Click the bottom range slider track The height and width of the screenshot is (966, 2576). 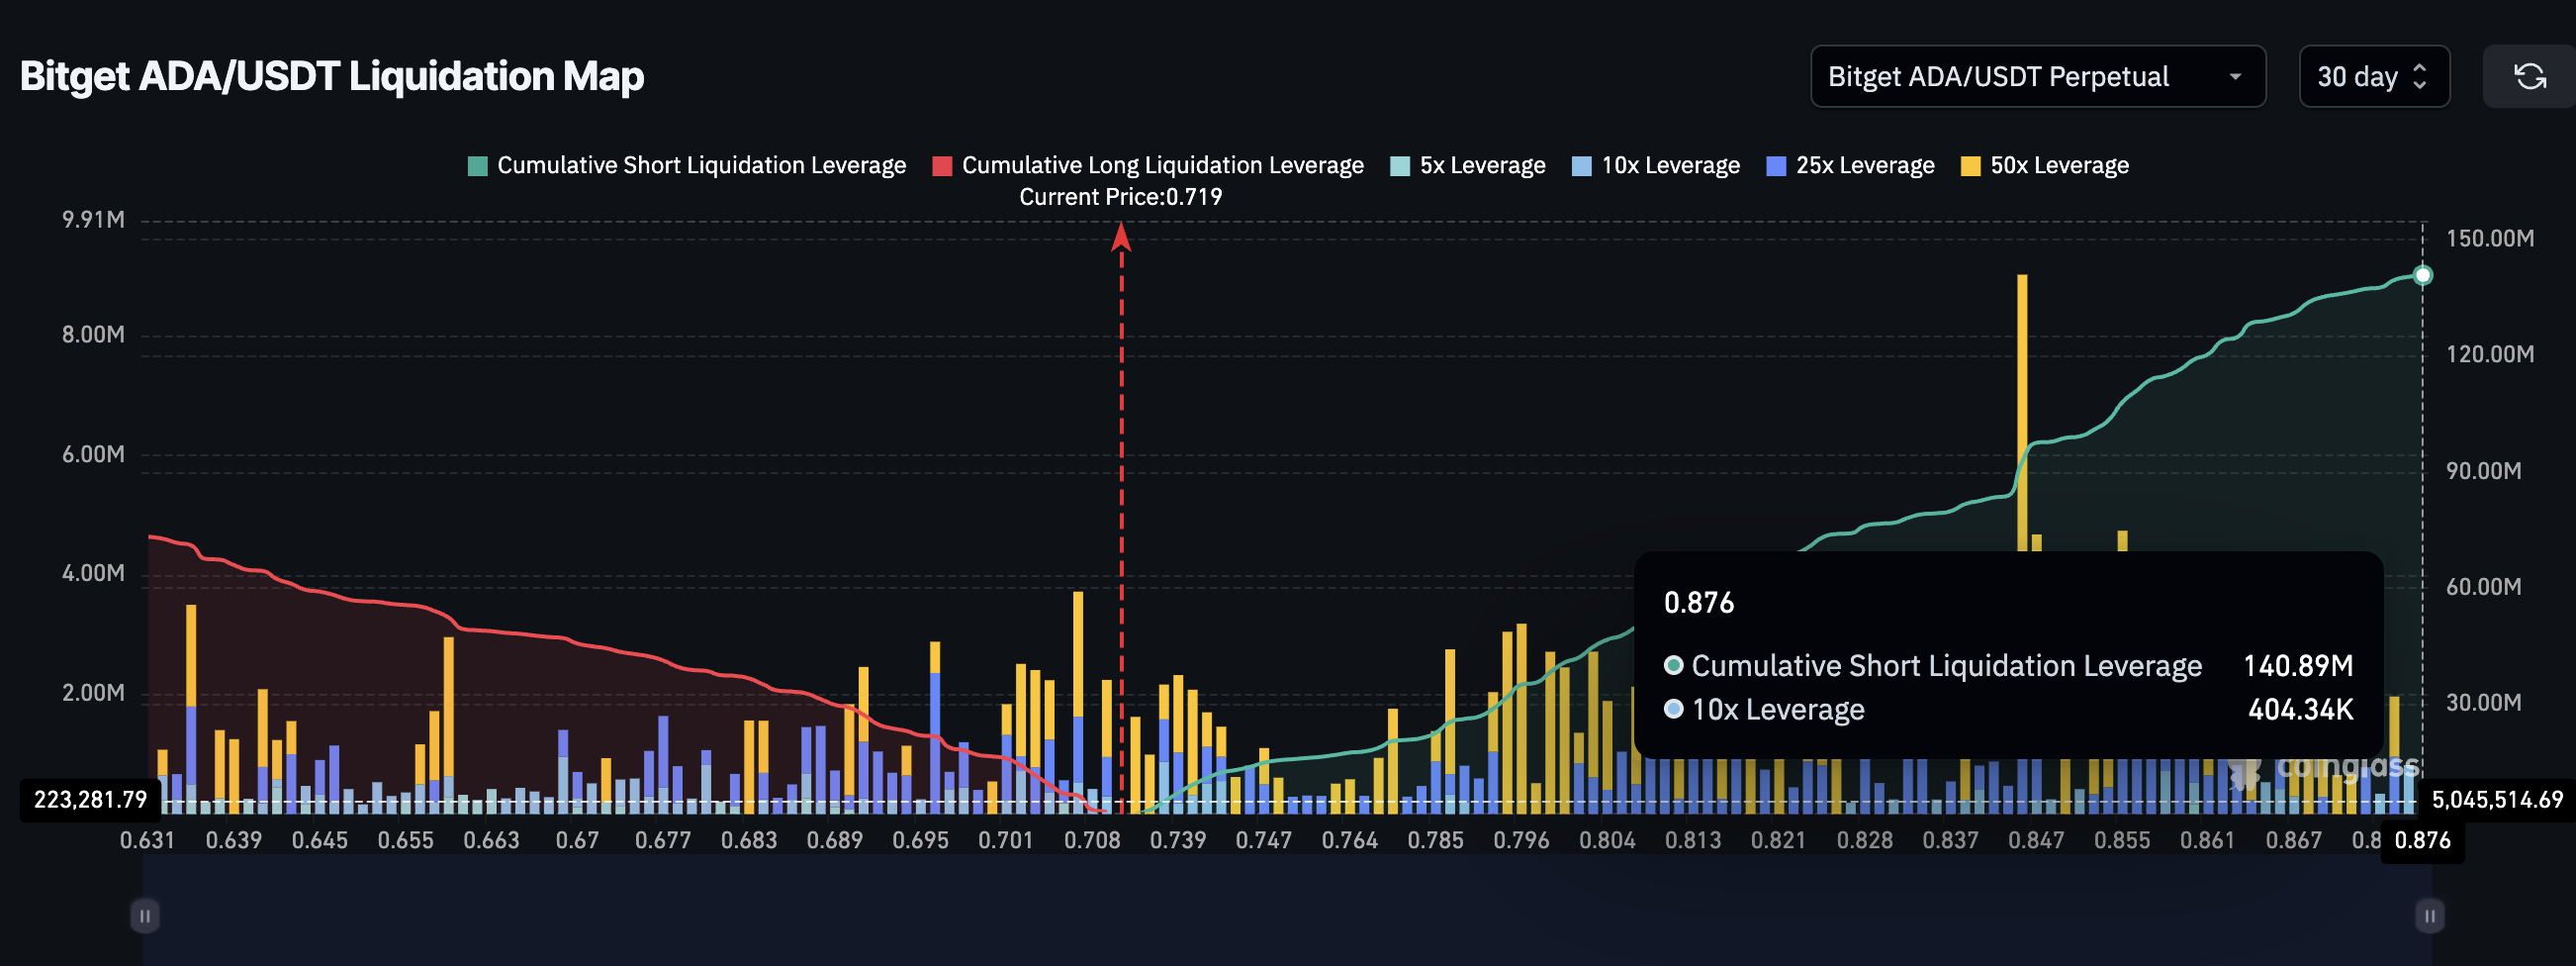[x=1288, y=914]
